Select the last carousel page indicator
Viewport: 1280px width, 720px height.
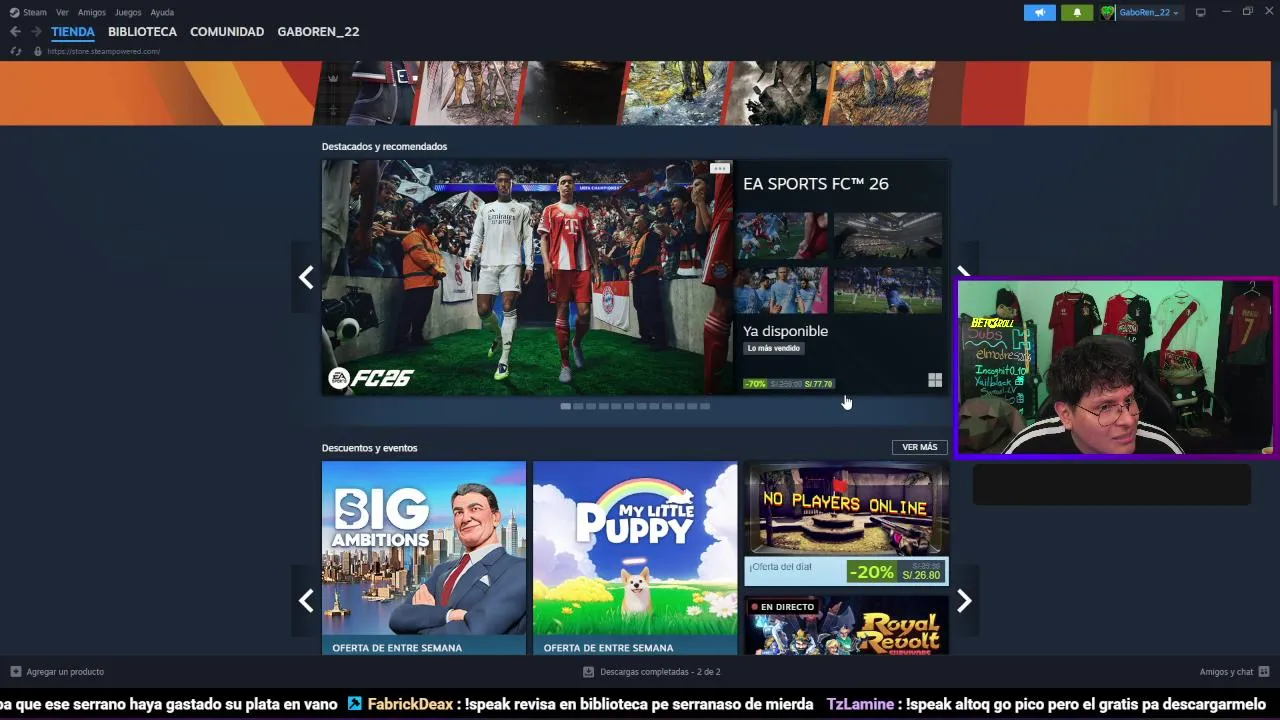tap(705, 406)
